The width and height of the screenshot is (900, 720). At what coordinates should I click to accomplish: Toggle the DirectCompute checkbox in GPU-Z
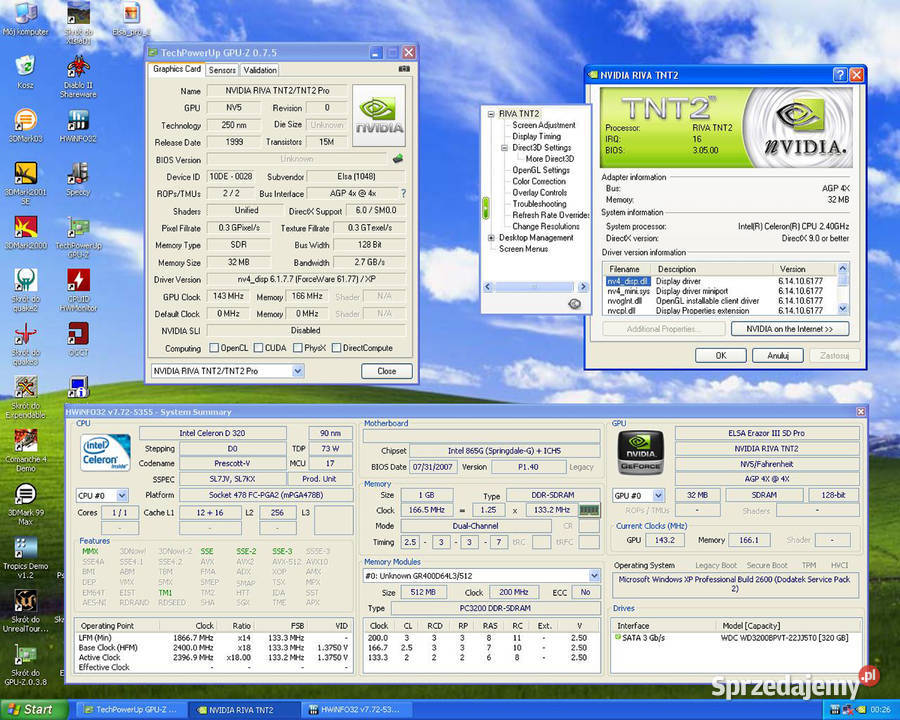(336, 347)
